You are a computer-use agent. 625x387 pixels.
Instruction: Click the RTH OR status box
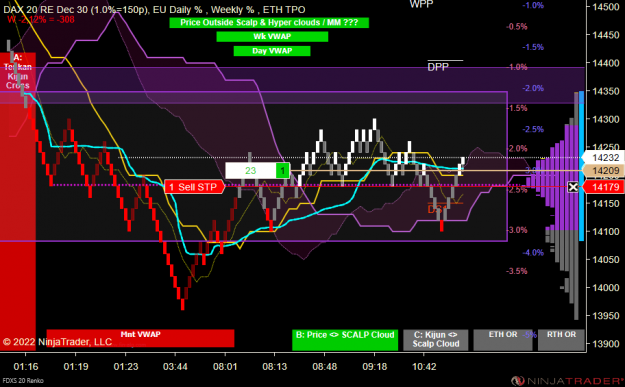[561, 340]
